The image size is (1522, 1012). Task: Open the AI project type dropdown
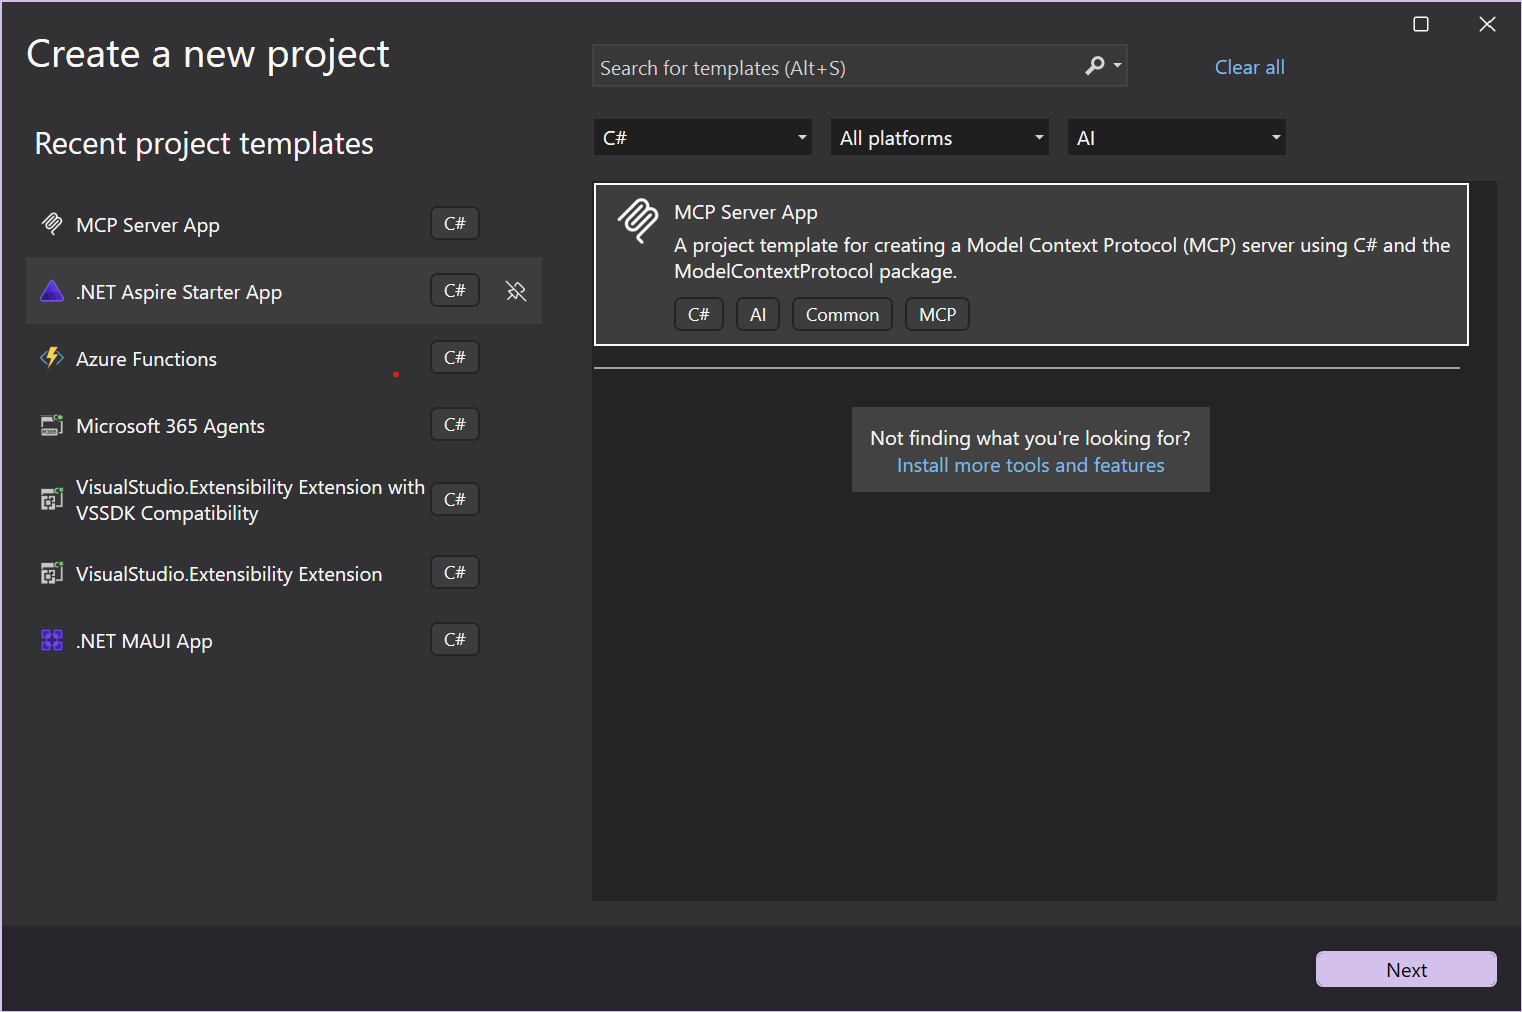(x=1175, y=137)
